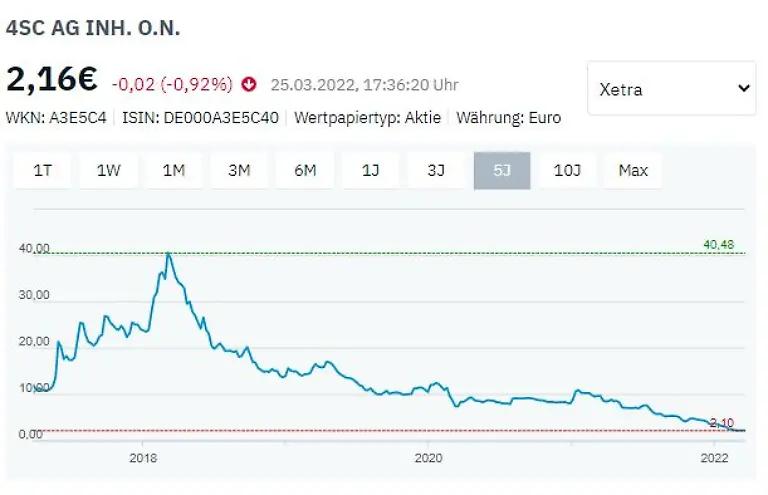Select the 1J one-year range
Viewport: 768px width, 495px height.
pos(371,170)
